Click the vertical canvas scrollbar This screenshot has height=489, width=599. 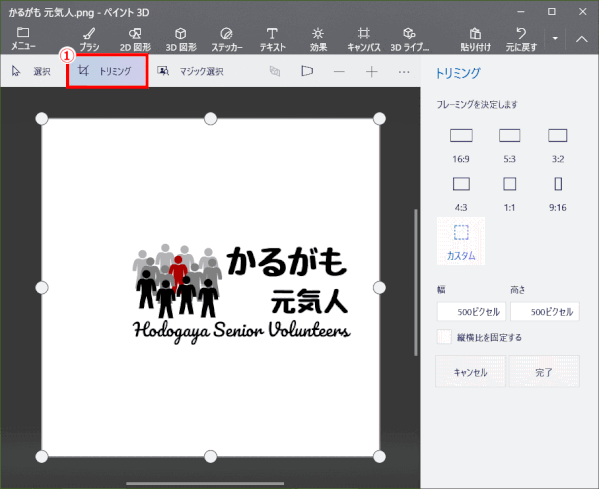(416, 283)
